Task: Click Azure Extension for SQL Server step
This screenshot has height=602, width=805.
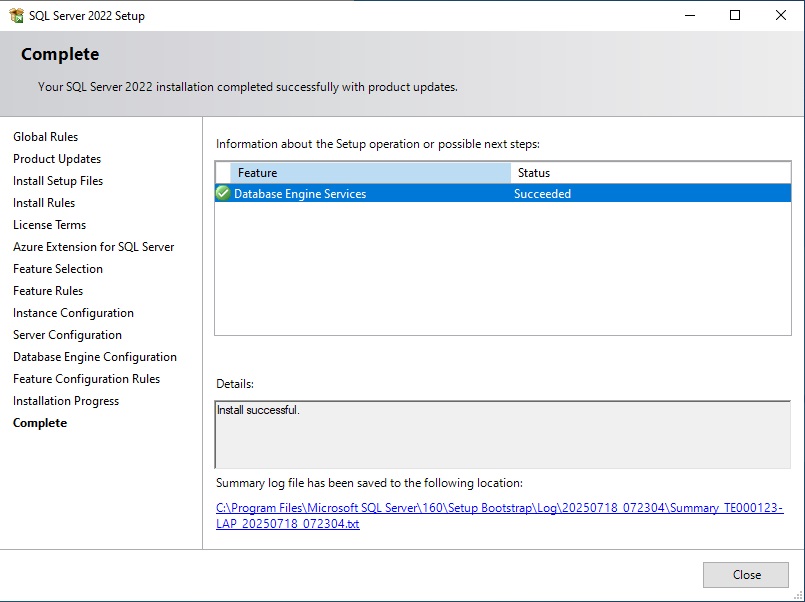Action: click(x=94, y=247)
